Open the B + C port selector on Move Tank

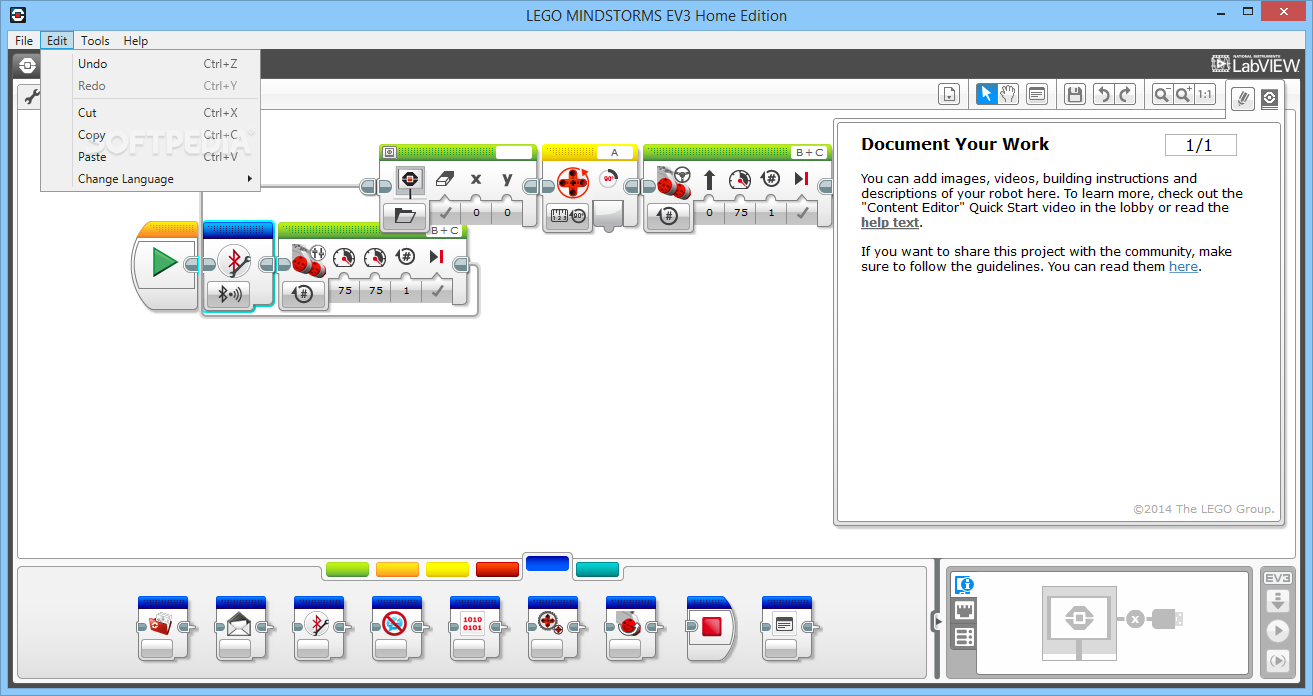pos(444,230)
